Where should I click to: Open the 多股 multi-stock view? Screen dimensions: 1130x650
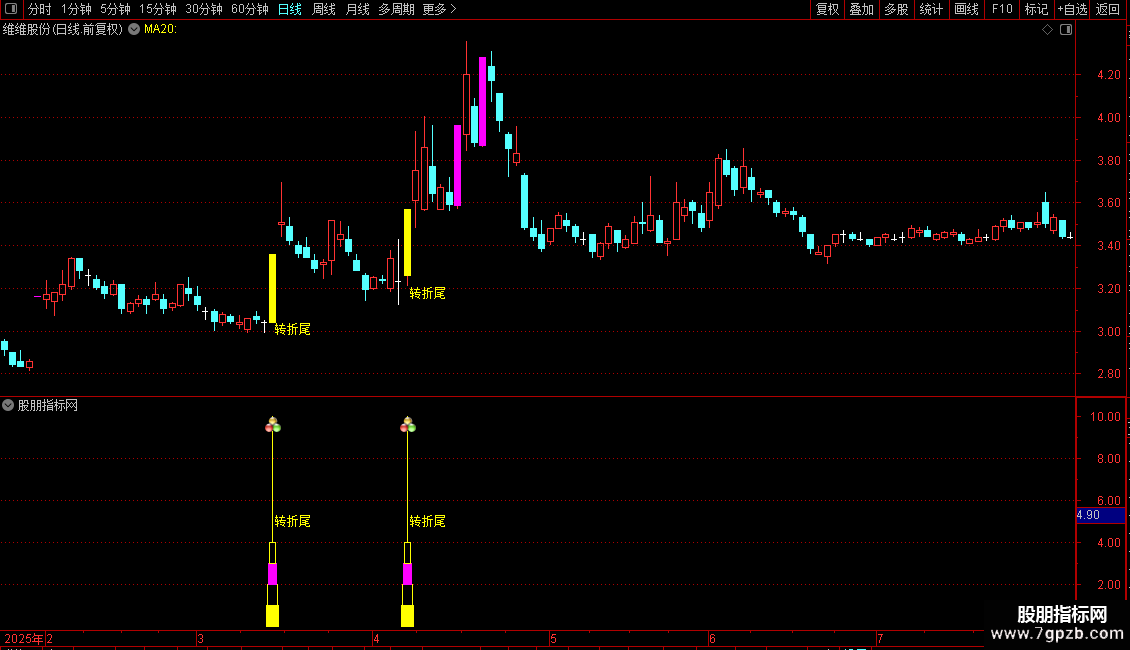(x=896, y=9)
